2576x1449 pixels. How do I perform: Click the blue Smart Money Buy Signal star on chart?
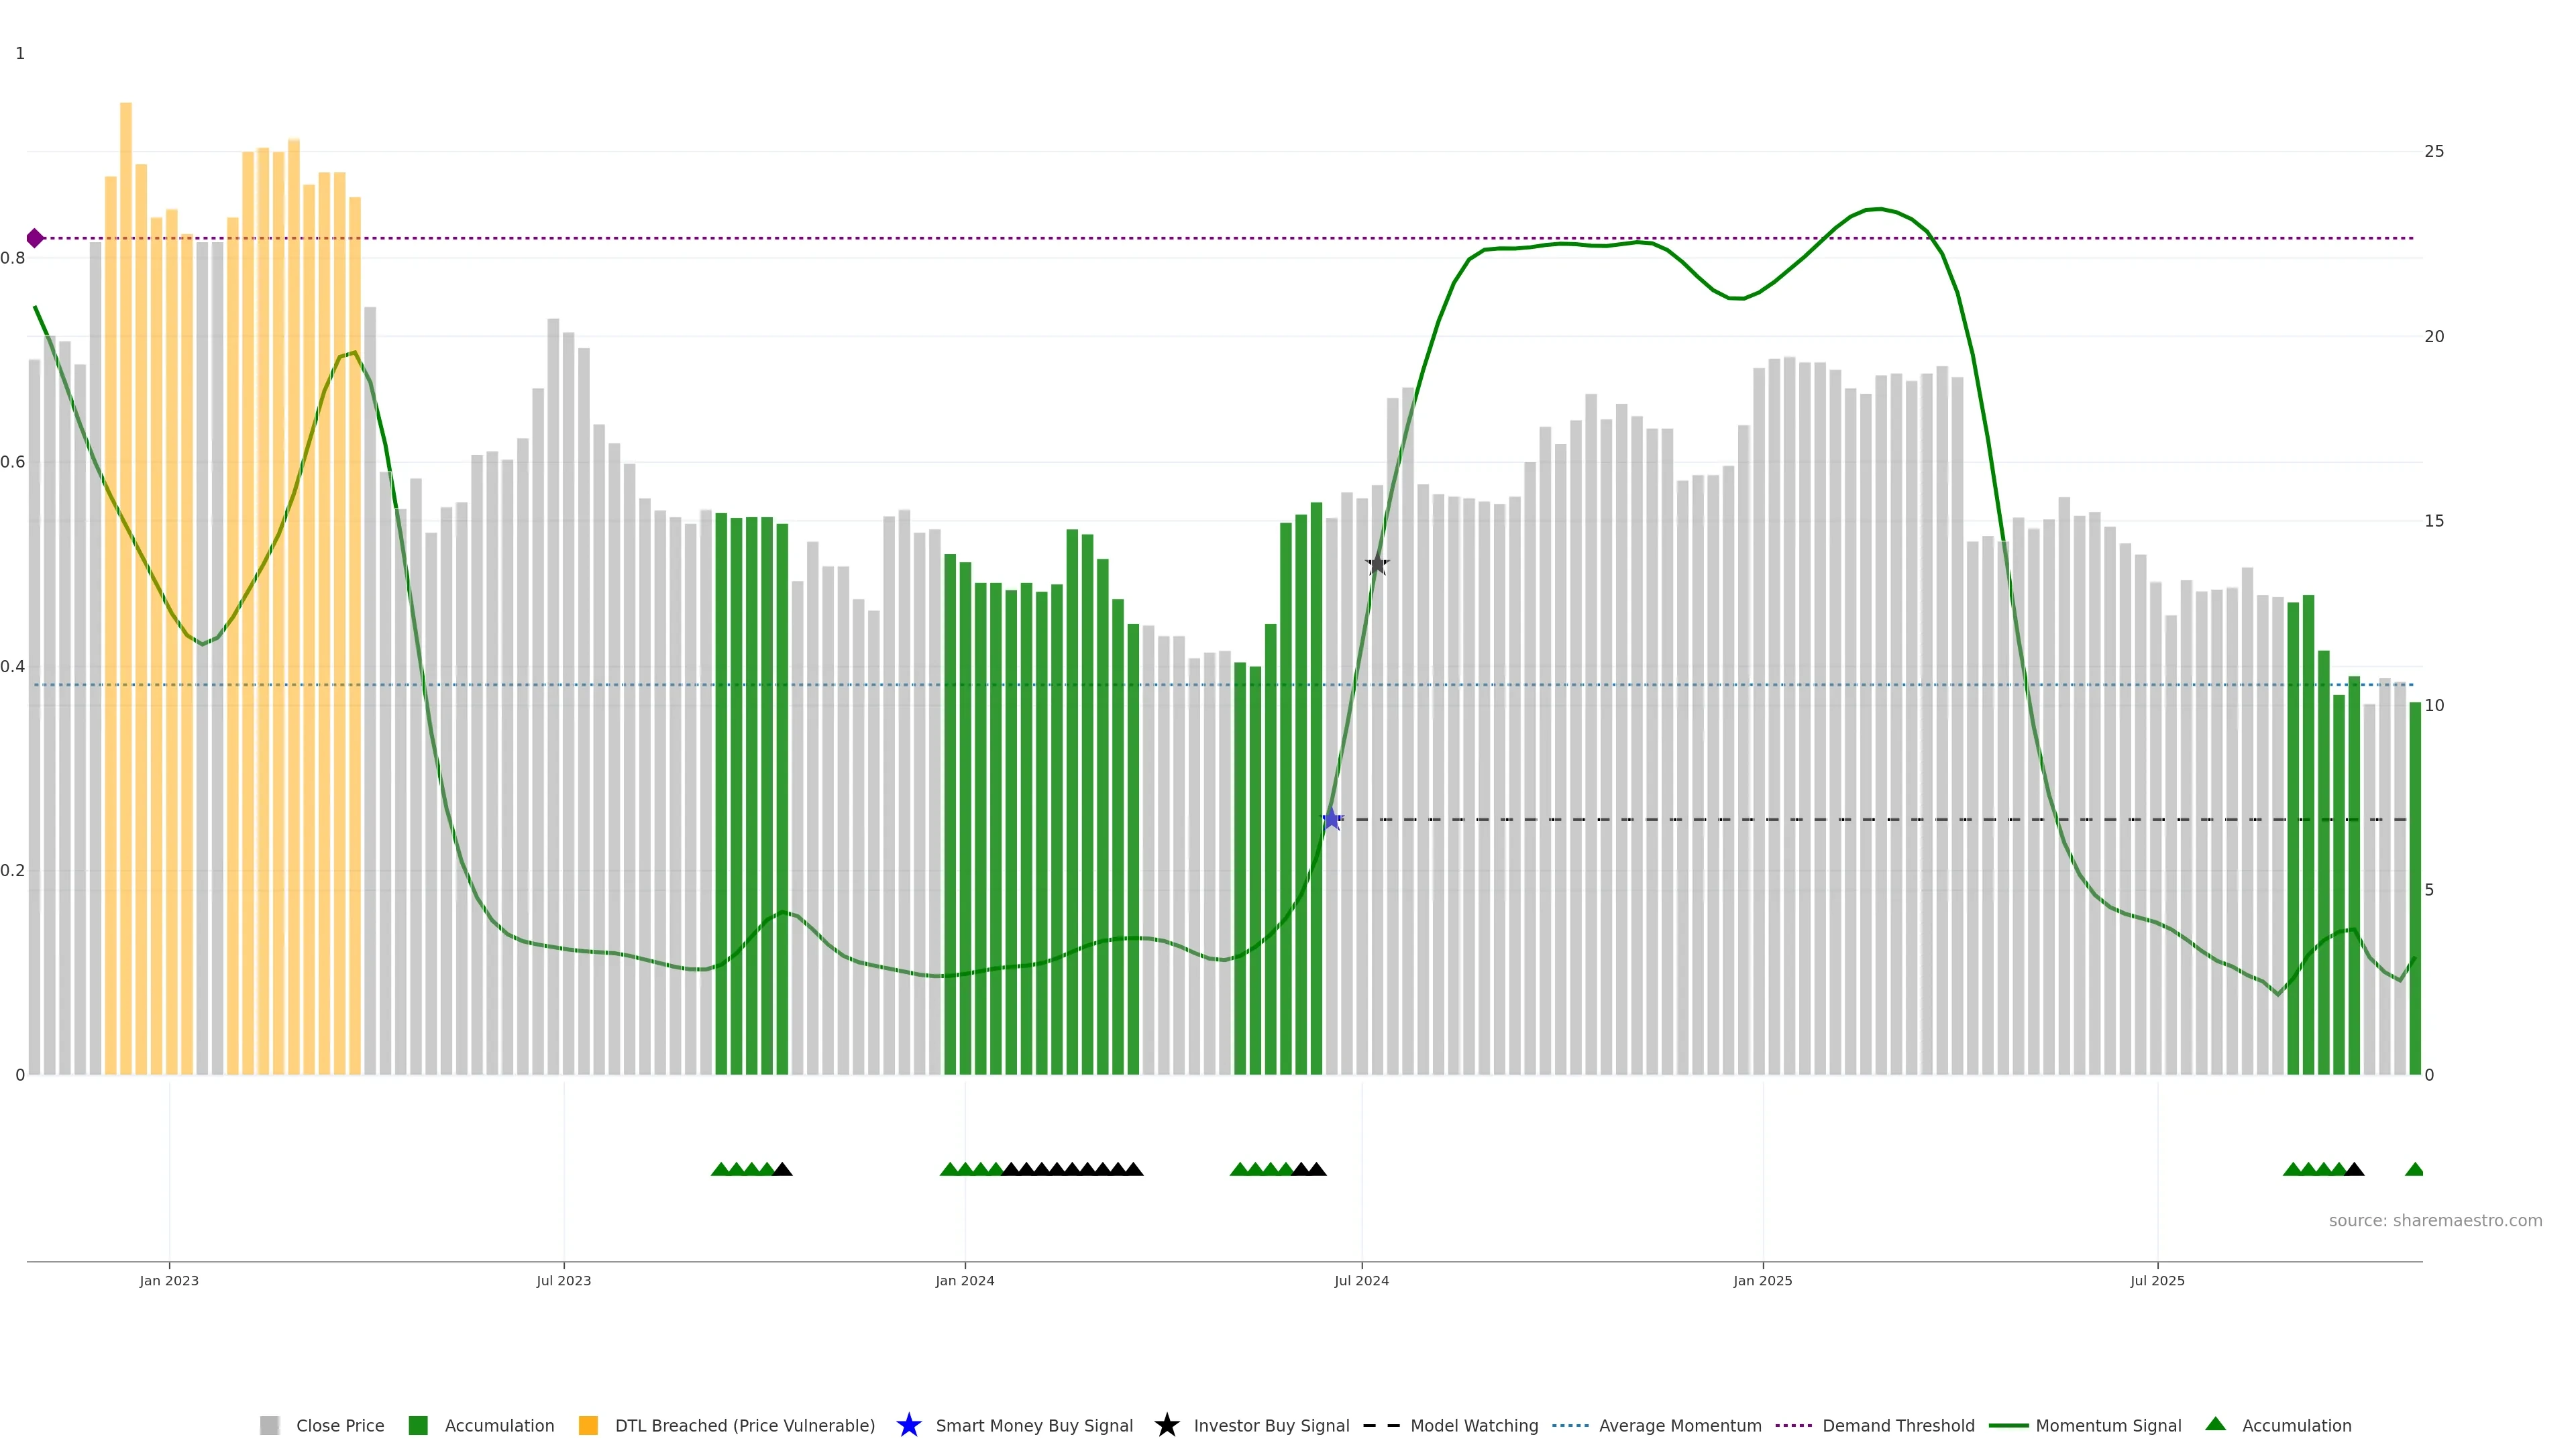tap(1331, 819)
